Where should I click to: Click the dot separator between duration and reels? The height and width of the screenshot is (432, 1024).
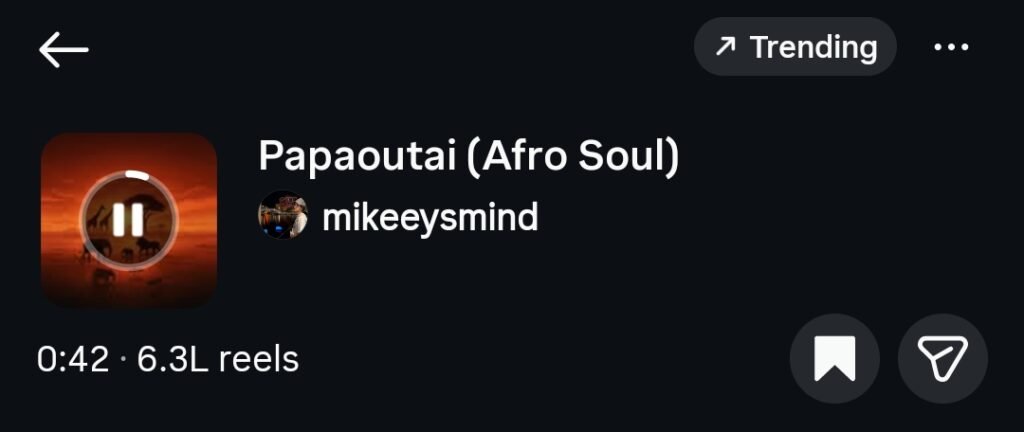pos(123,360)
